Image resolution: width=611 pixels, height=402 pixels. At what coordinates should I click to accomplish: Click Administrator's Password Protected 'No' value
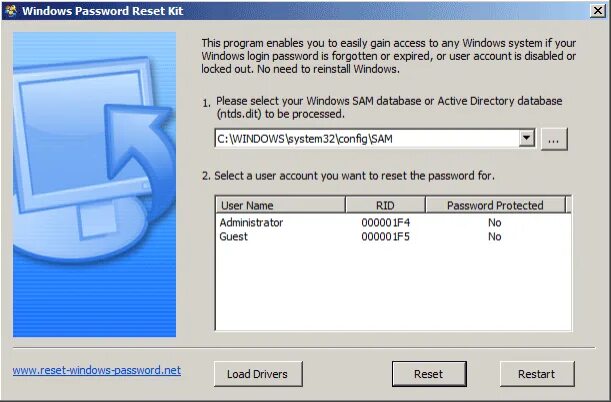coord(494,222)
